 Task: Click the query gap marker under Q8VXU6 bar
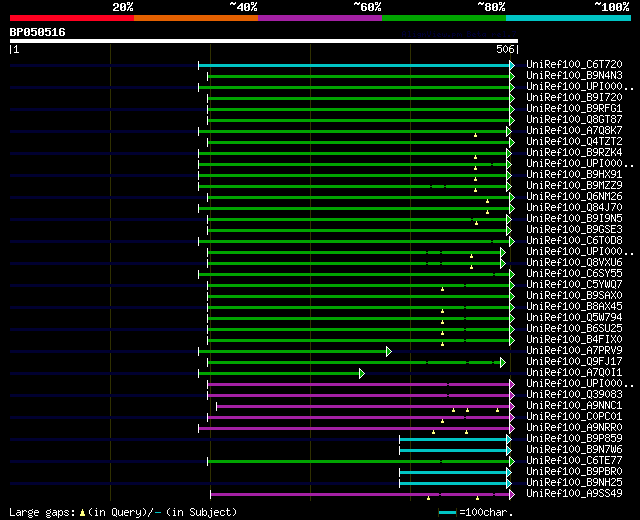(471, 267)
